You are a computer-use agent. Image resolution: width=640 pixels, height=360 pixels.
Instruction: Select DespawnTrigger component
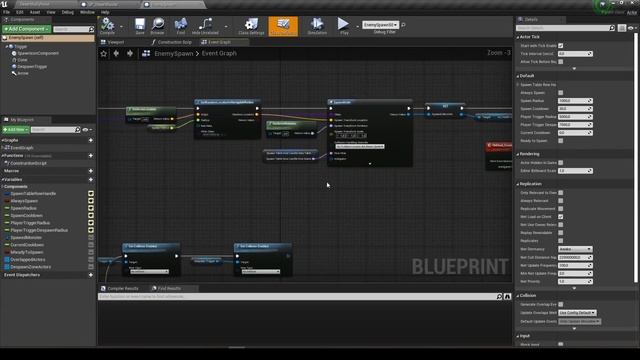pos(32,67)
